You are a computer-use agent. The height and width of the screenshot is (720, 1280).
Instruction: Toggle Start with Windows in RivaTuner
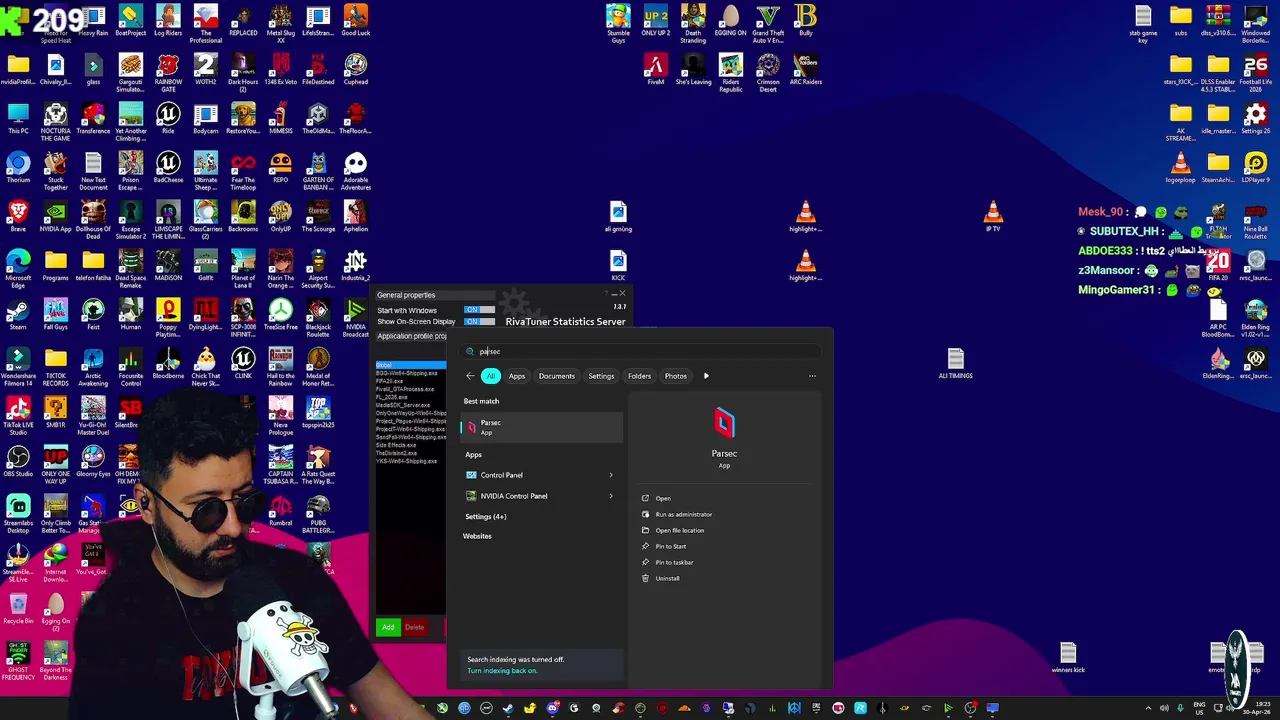click(x=479, y=310)
